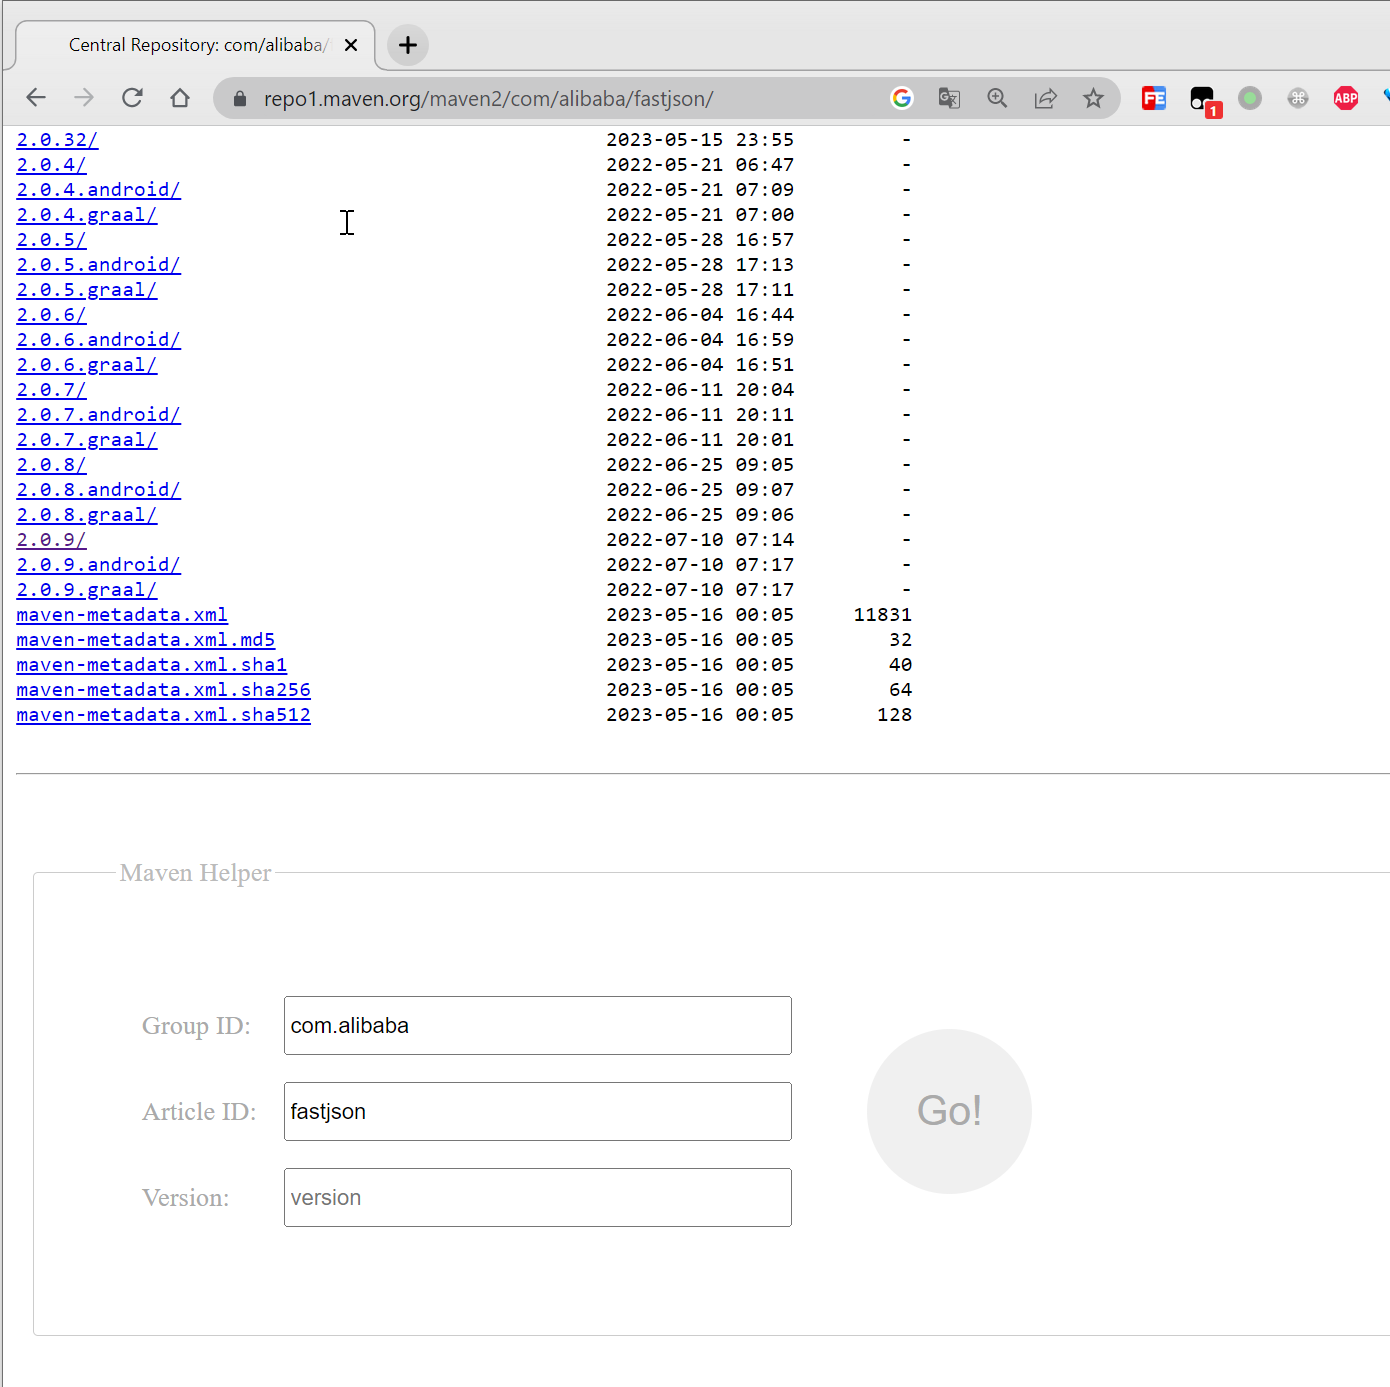Select timestamp 2022-06-11 20:04

(x=700, y=390)
